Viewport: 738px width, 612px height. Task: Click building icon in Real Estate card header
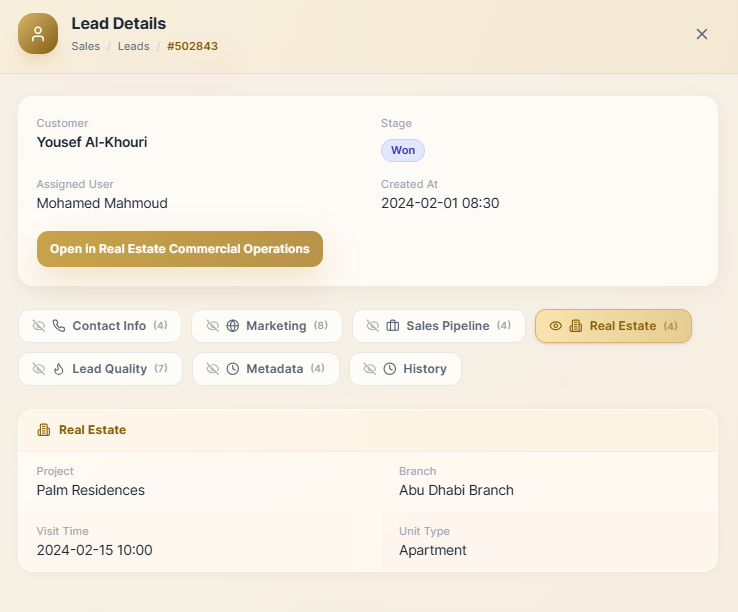(44, 430)
